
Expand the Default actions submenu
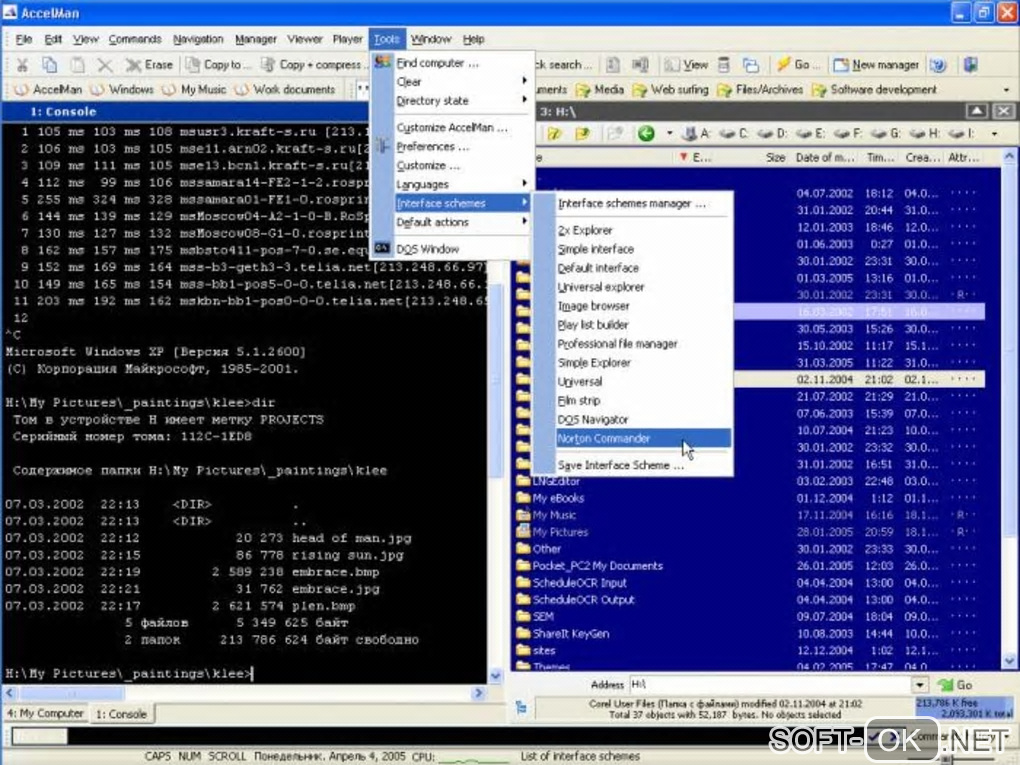[x=451, y=222]
